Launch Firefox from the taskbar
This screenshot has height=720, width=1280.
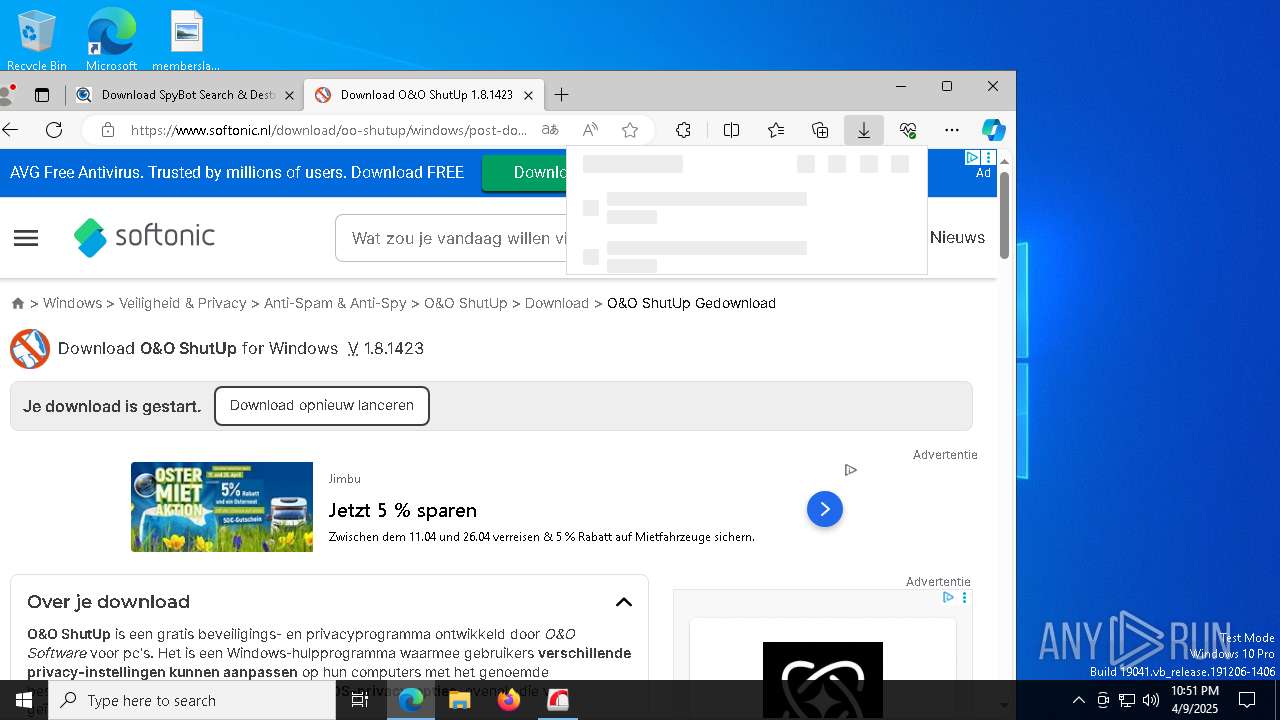509,700
